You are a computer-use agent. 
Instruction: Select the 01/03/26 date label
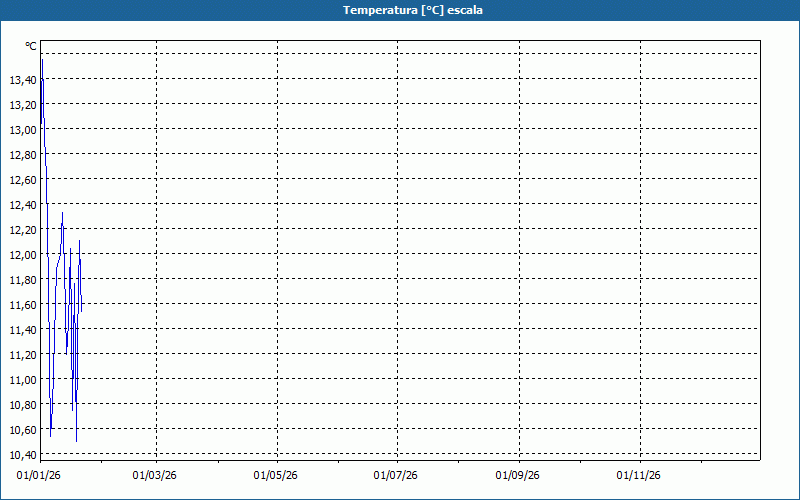[x=155, y=476]
